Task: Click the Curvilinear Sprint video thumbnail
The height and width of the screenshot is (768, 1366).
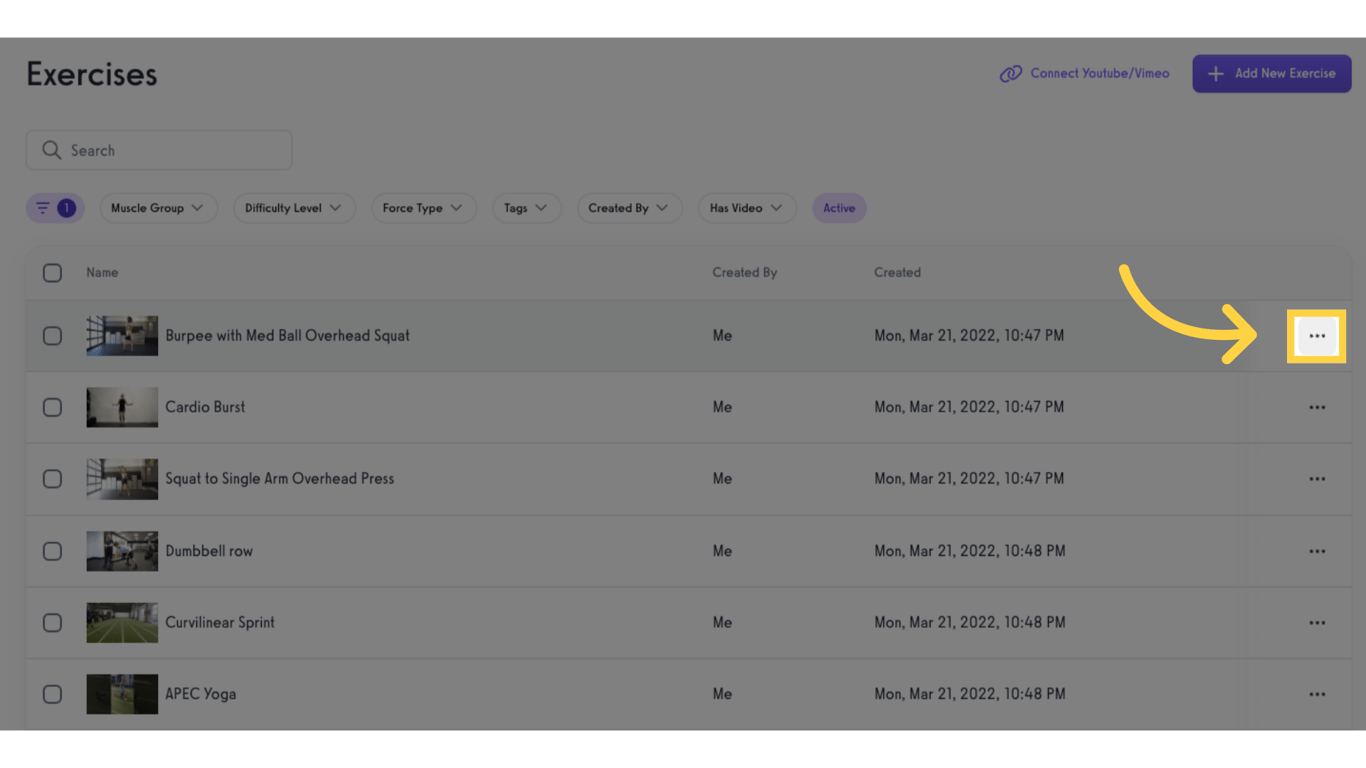Action: pos(122,622)
